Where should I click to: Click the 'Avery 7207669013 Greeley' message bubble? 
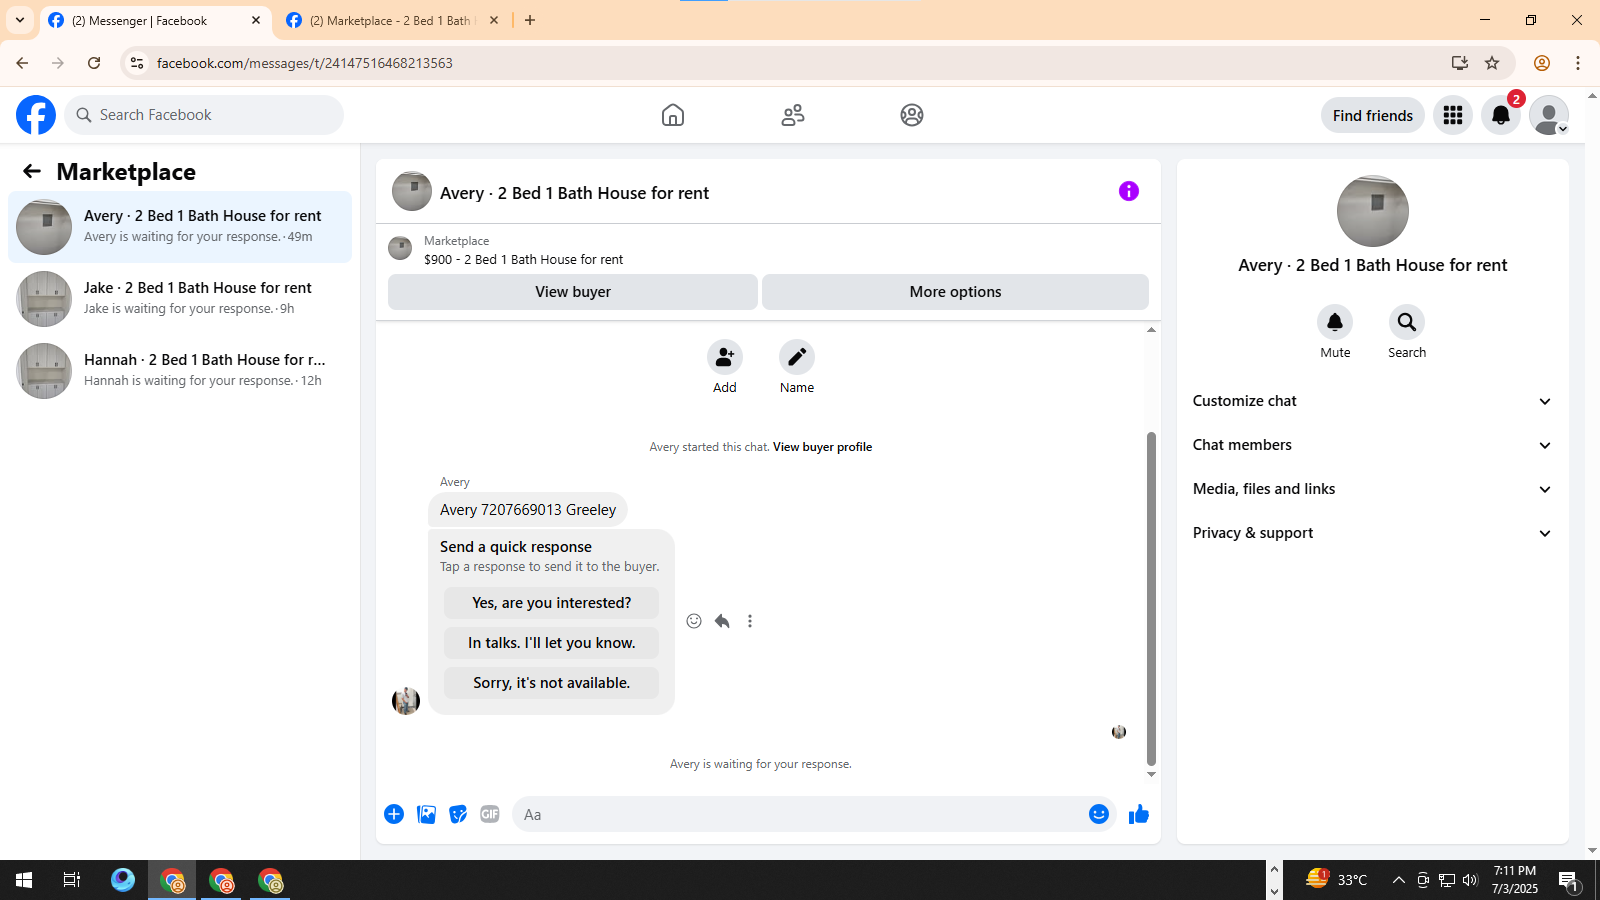click(x=528, y=510)
